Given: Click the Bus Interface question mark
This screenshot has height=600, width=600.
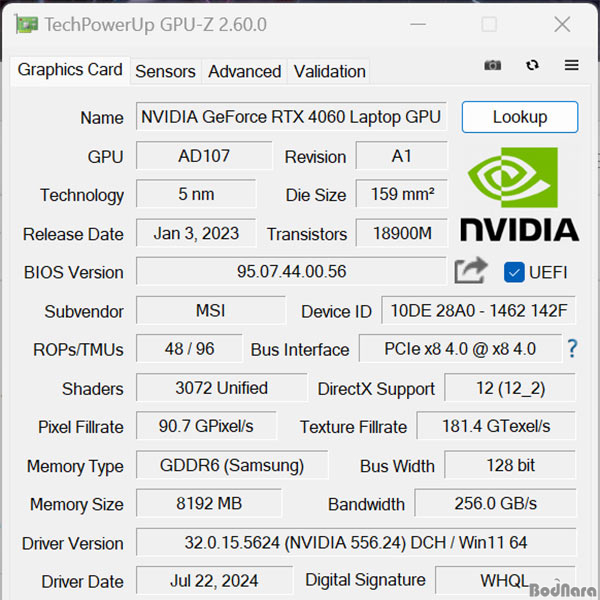Looking at the screenshot, I should tap(572, 348).
